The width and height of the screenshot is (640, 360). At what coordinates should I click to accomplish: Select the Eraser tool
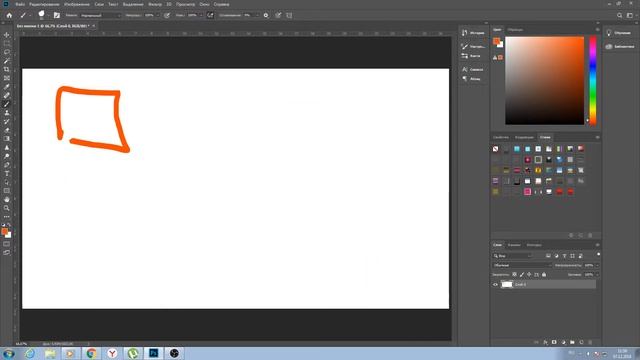coord(7,130)
